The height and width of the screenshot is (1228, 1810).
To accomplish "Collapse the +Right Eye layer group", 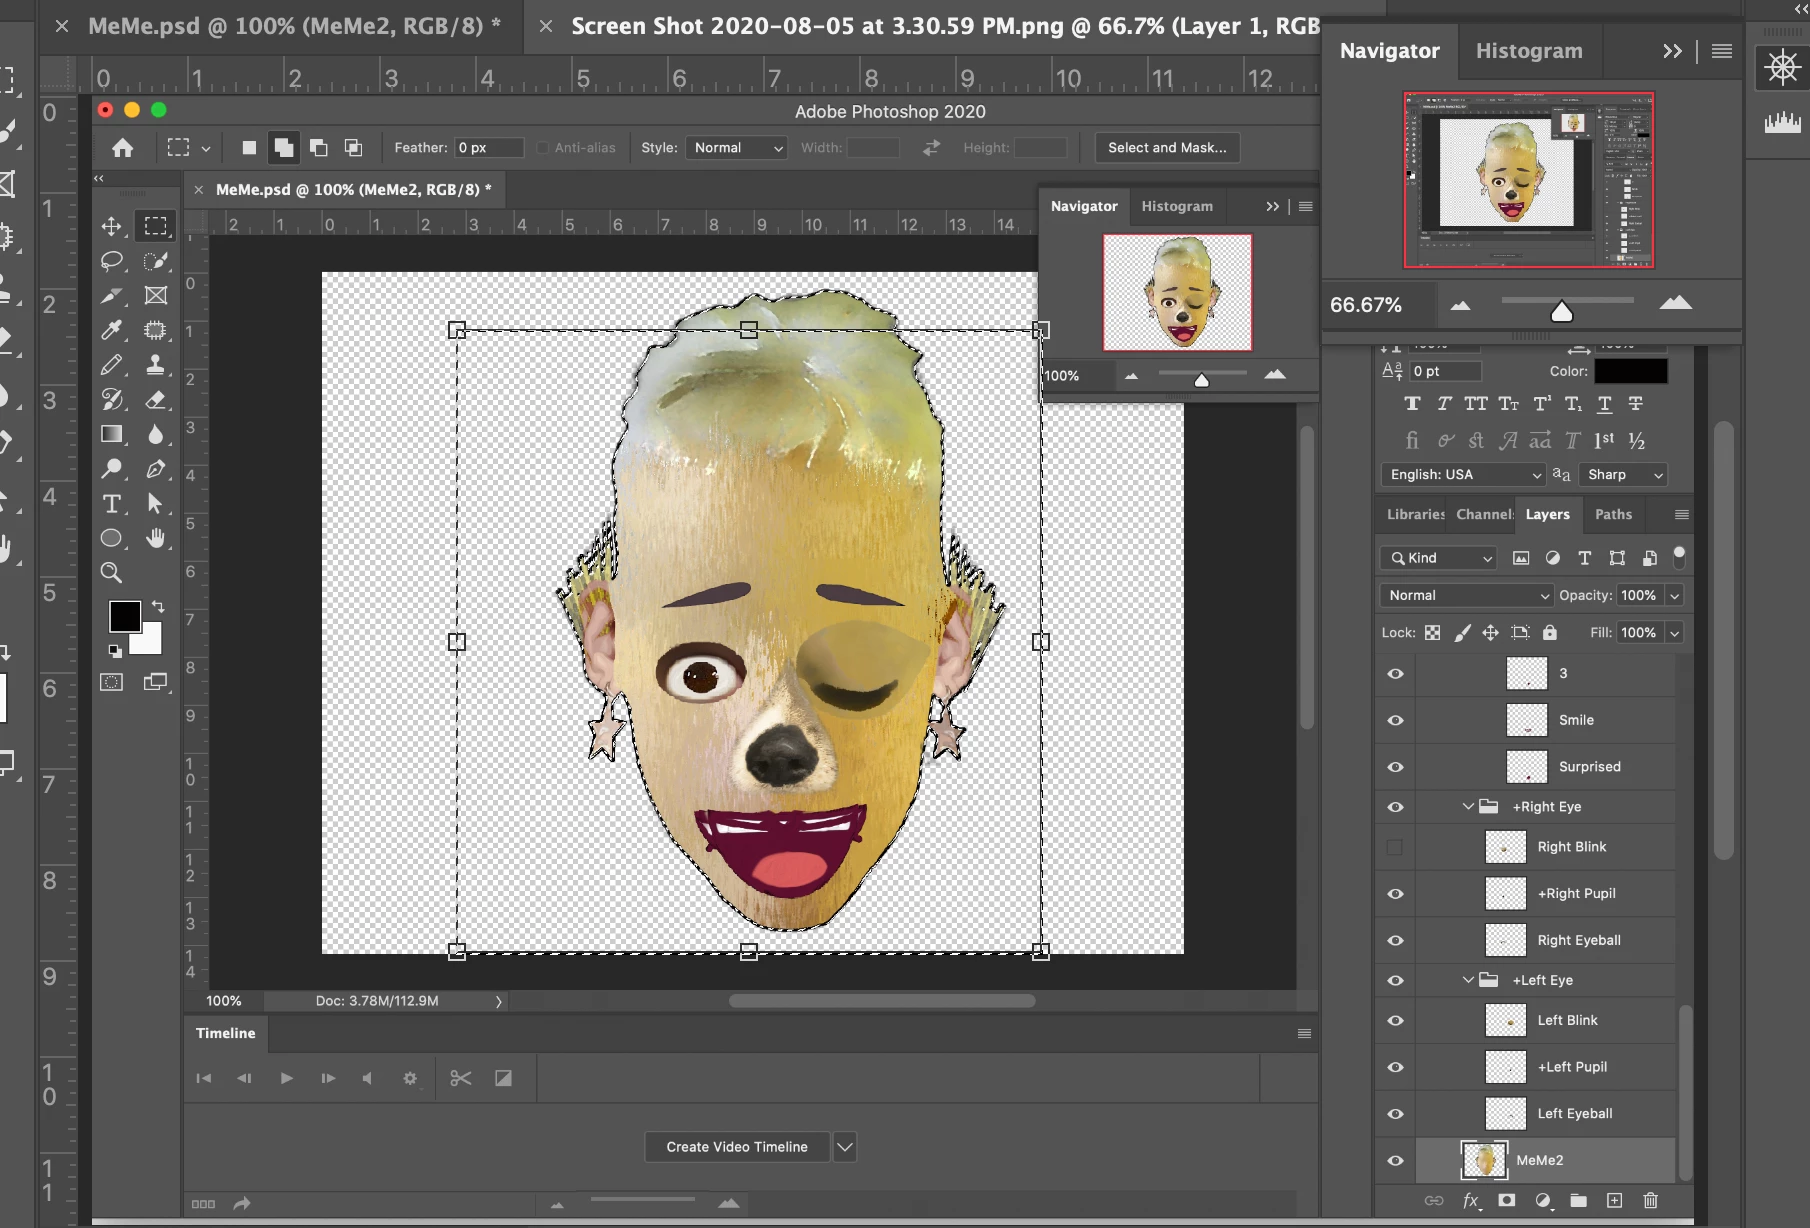I will pos(1468,807).
